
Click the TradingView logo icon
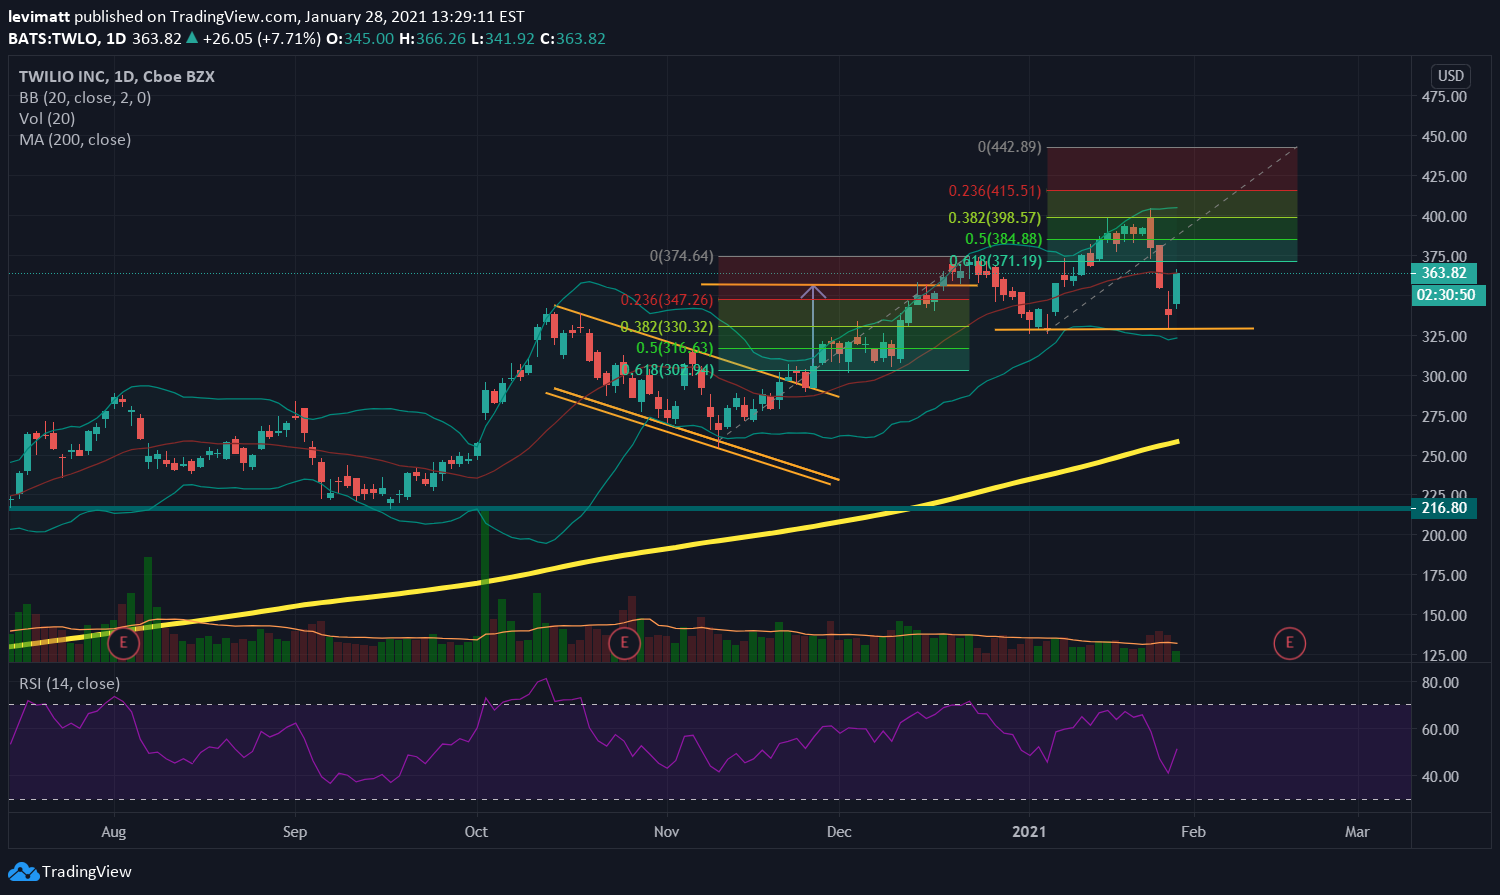(22, 872)
